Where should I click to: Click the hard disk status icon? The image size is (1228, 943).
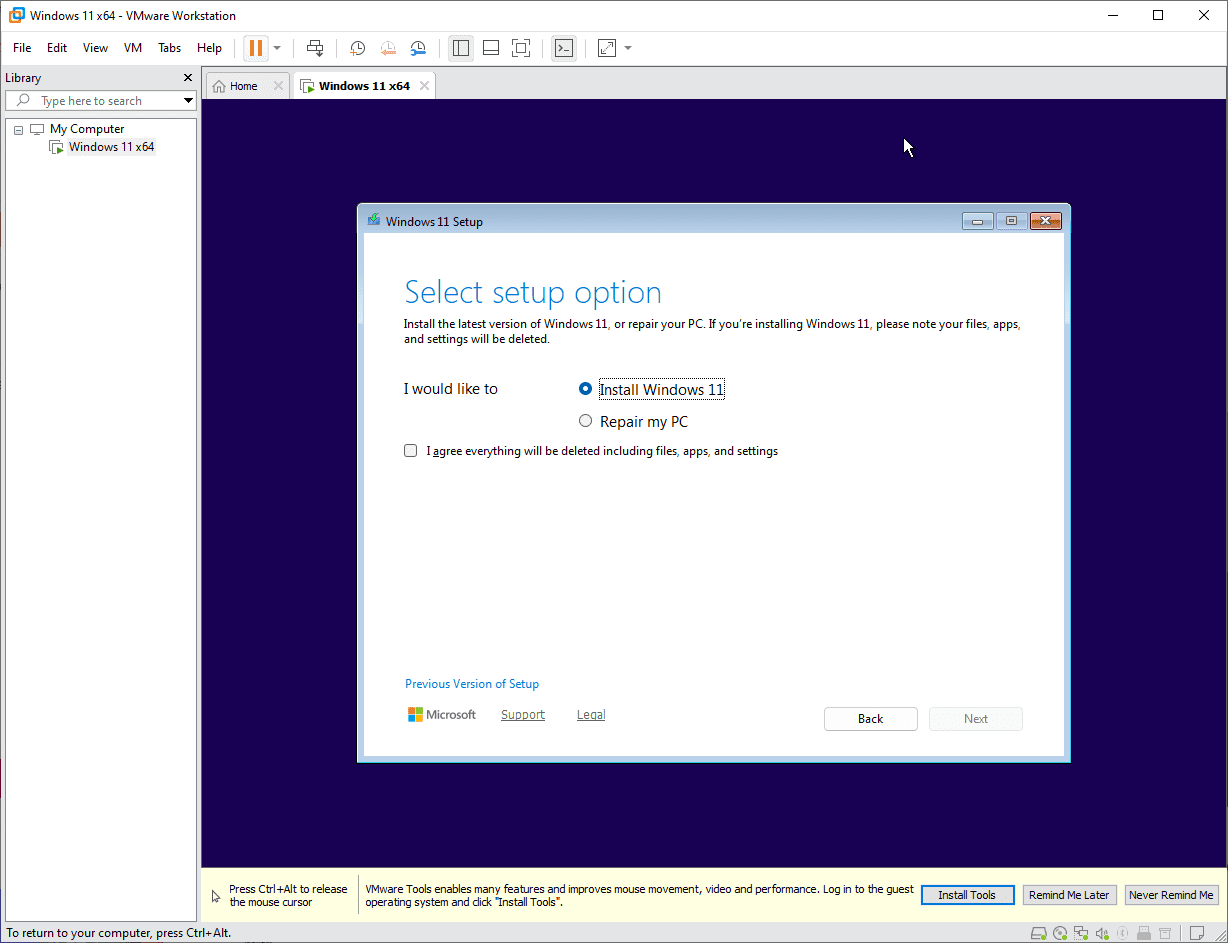(x=1038, y=933)
